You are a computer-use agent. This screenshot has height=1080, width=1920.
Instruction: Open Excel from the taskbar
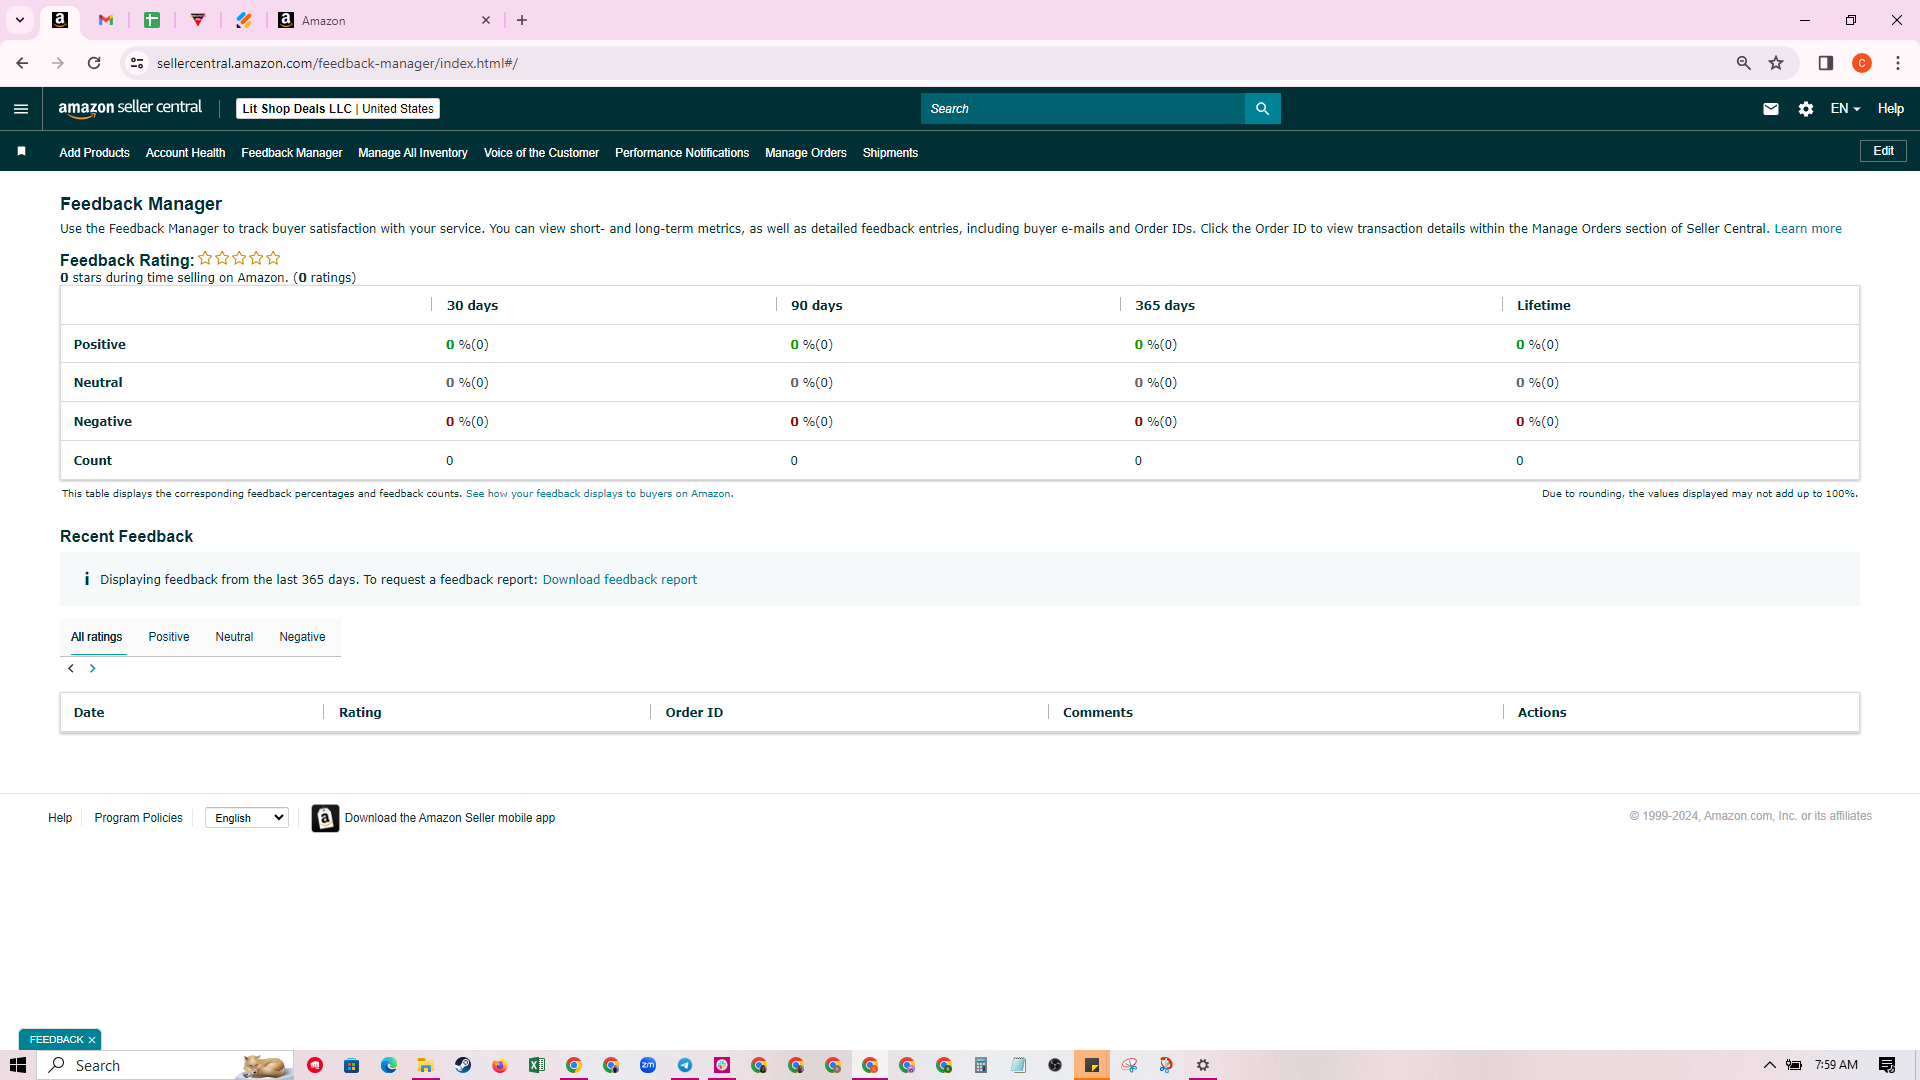(536, 1065)
